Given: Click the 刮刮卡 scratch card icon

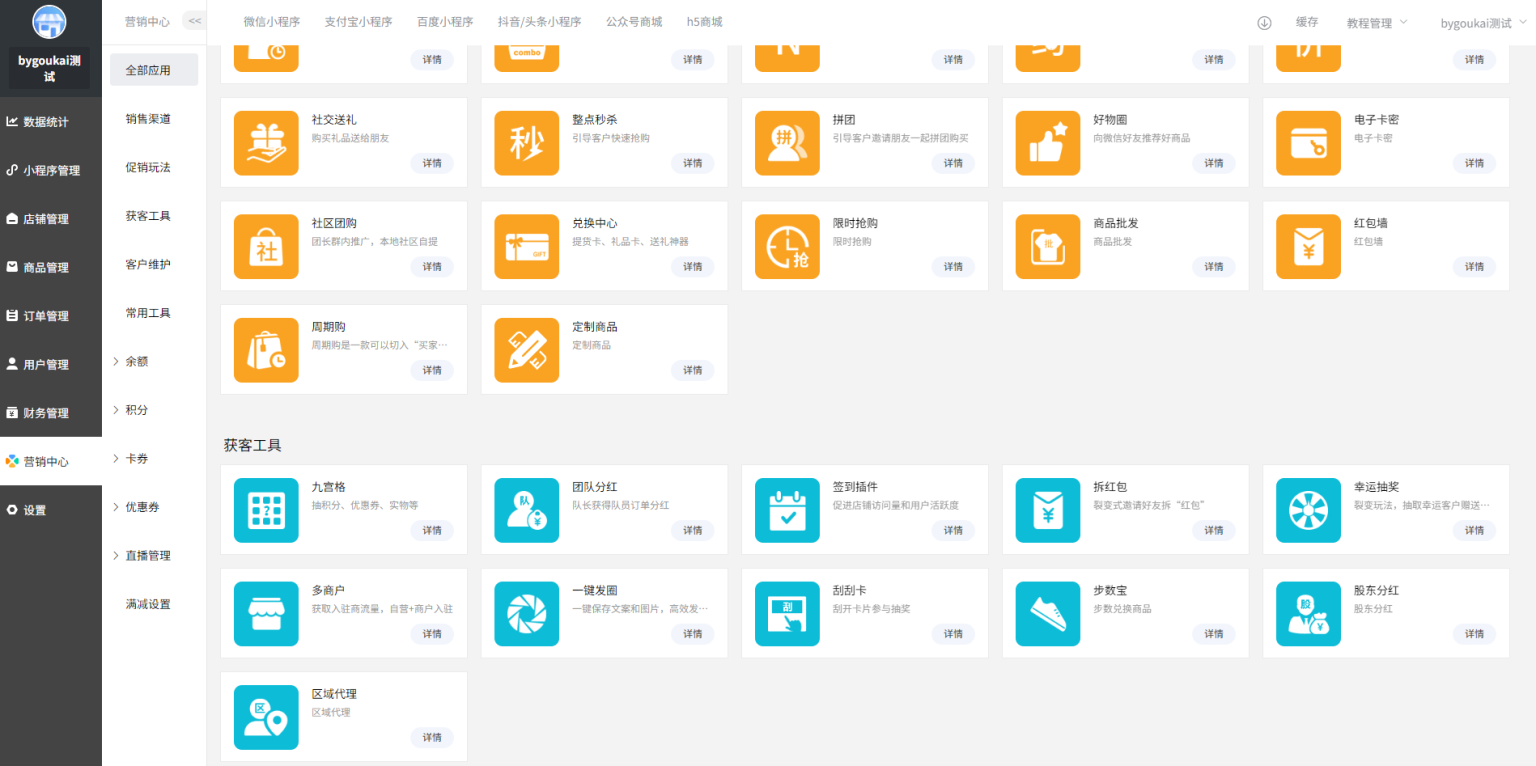Looking at the screenshot, I should point(787,614).
